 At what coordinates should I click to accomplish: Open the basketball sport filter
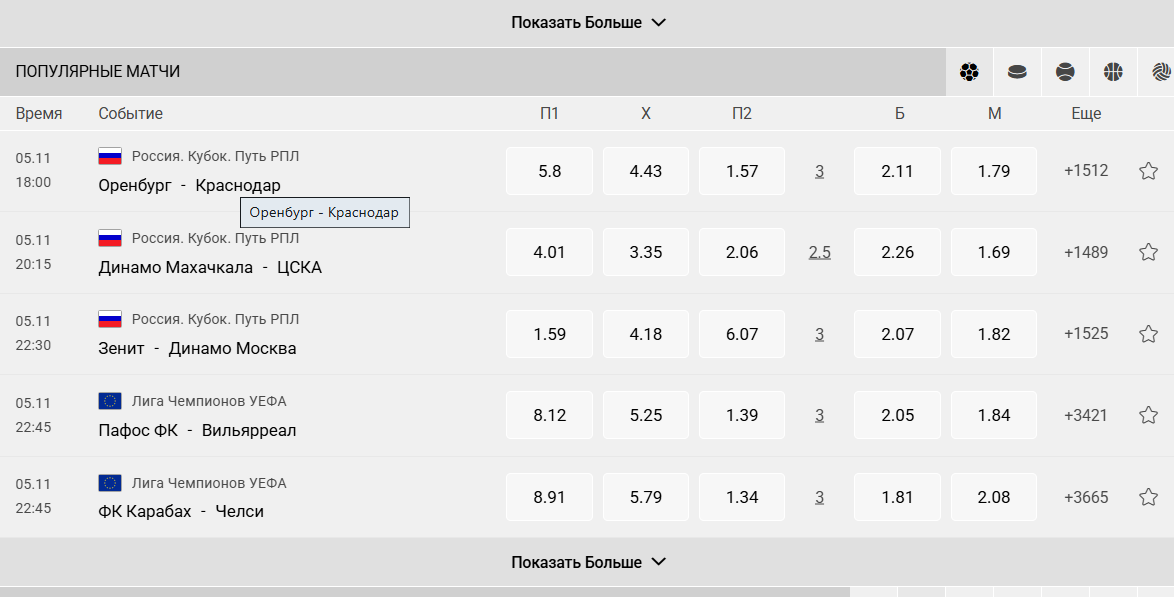pyautogui.click(x=1113, y=72)
